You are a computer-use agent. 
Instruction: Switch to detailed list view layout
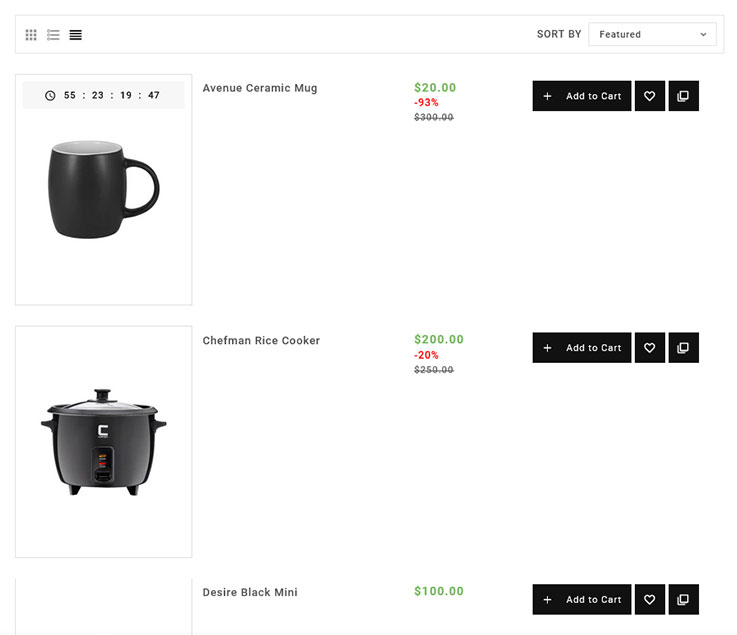point(53,35)
